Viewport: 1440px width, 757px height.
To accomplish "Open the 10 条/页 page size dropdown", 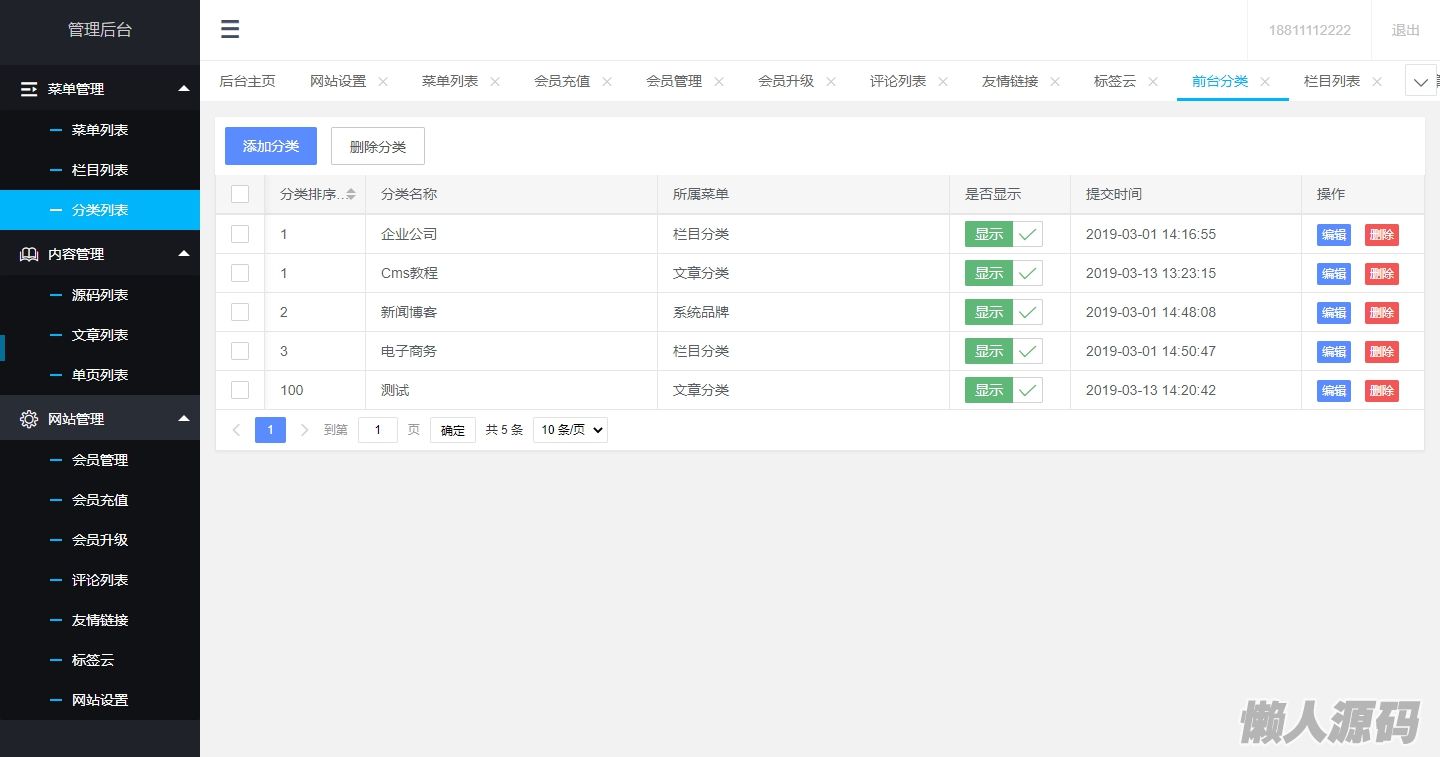I will [570, 430].
